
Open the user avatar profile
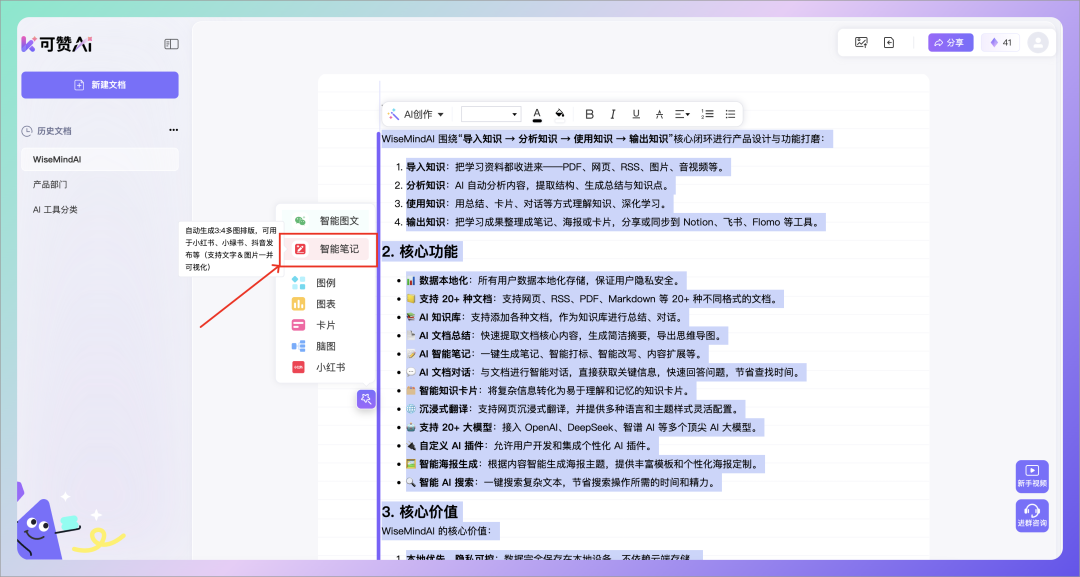coord(1038,42)
